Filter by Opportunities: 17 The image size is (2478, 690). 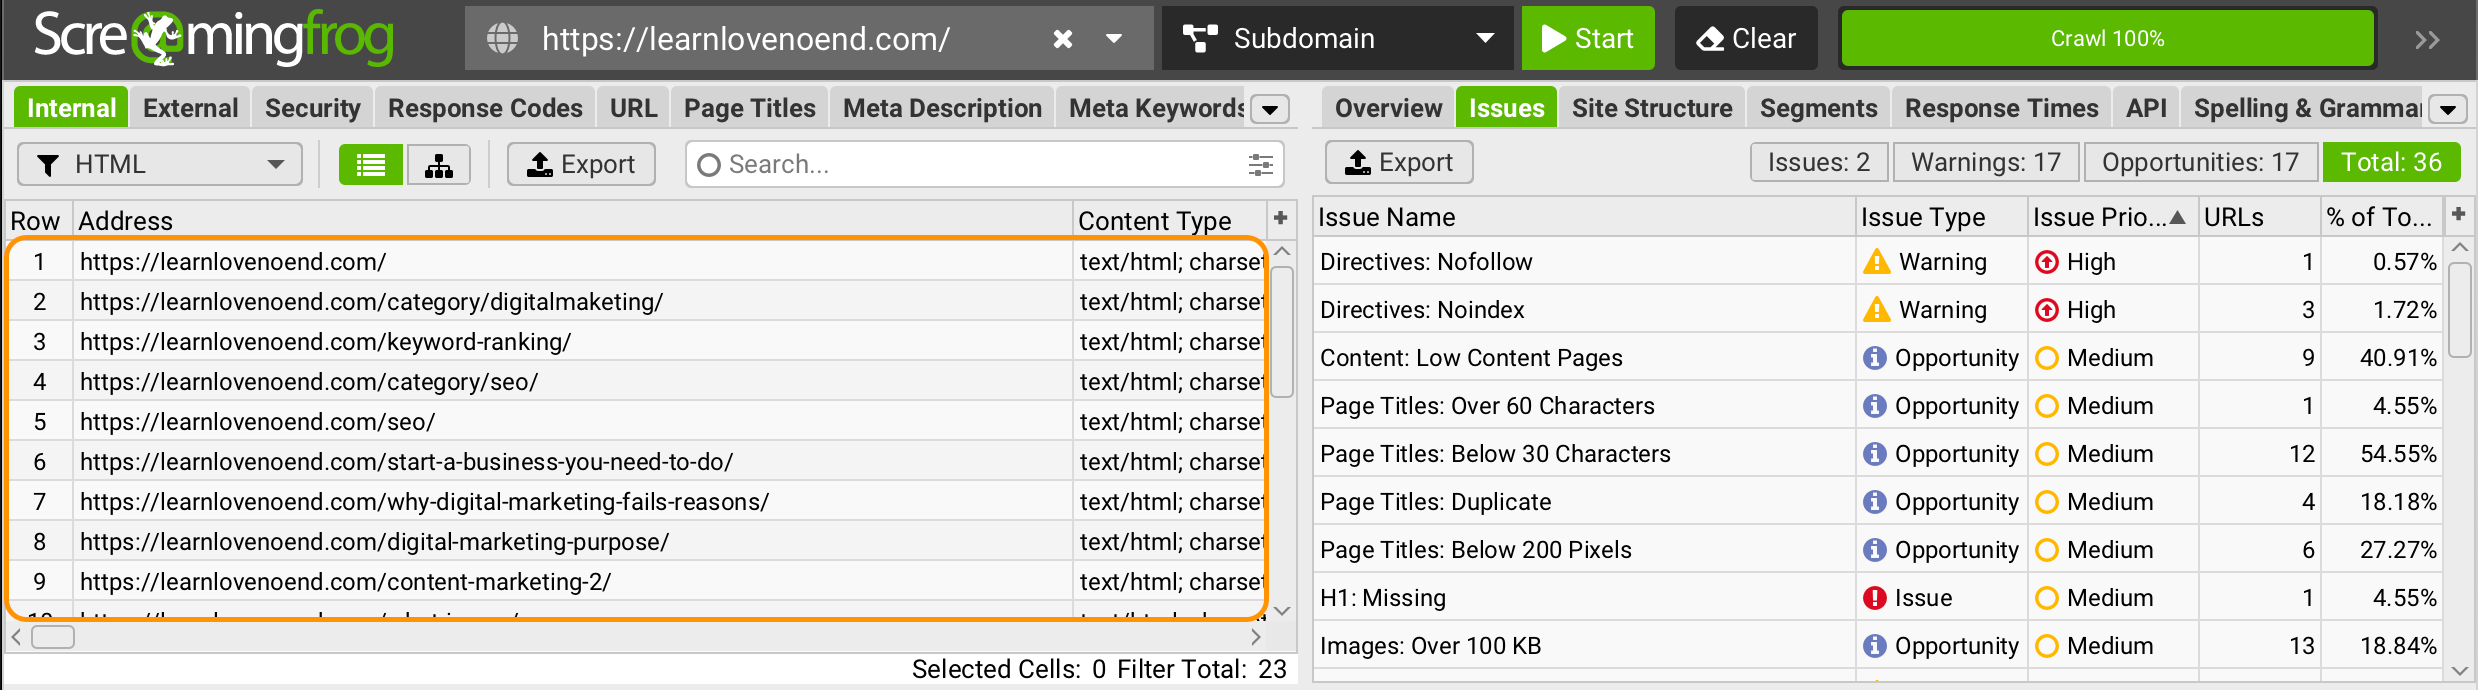tap(2200, 162)
